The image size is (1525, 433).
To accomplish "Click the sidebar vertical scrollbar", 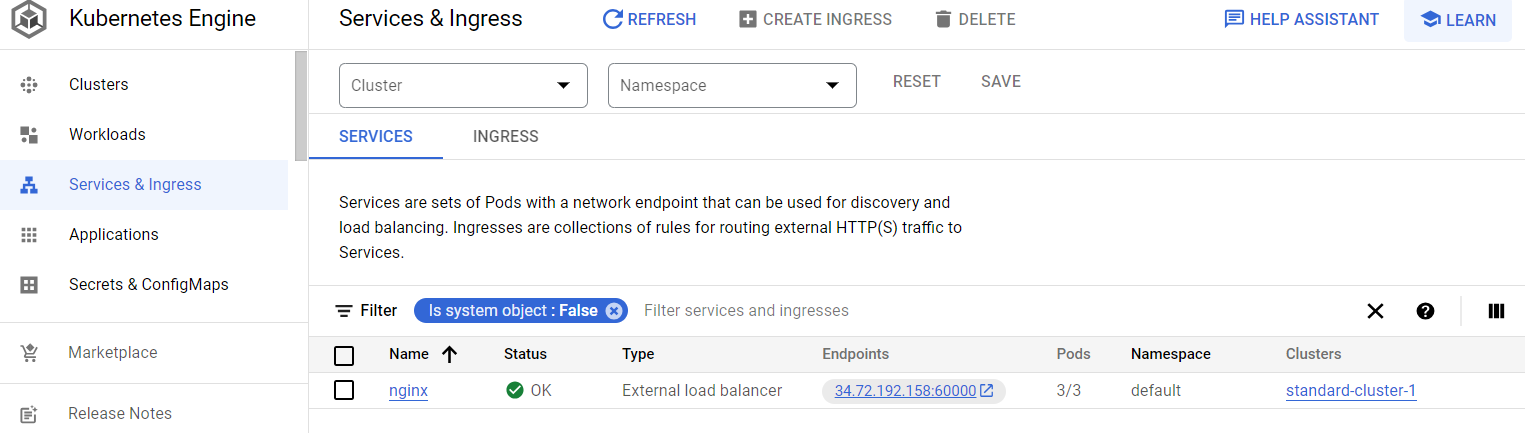I will 301,105.
